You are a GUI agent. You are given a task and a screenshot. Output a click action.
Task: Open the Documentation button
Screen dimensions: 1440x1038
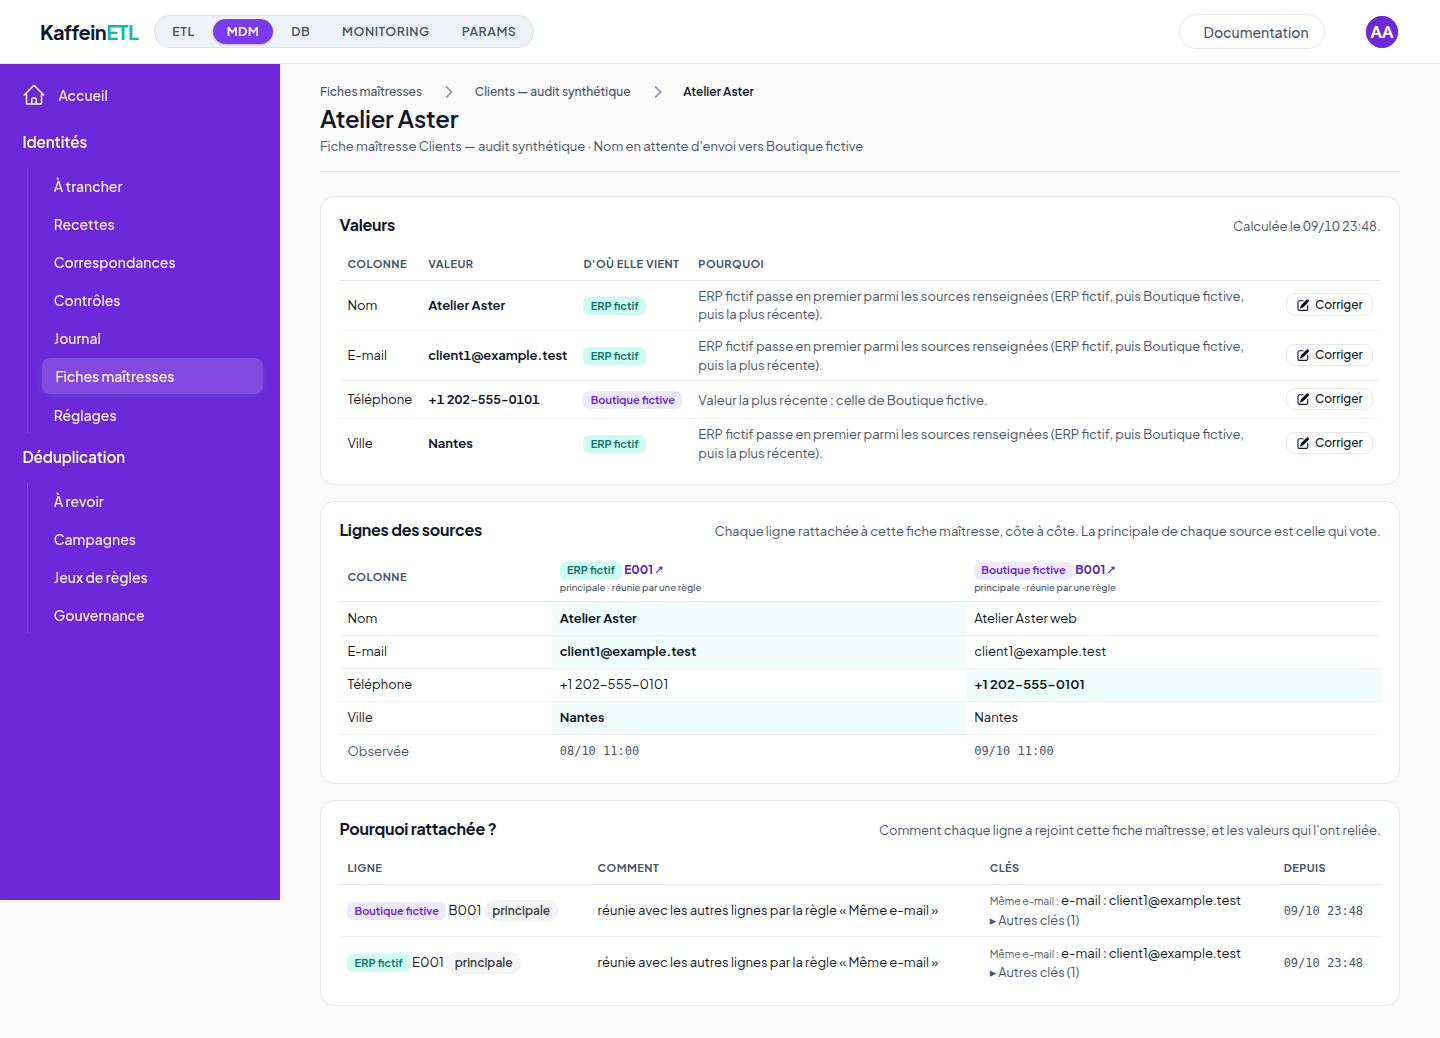point(1252,32)
